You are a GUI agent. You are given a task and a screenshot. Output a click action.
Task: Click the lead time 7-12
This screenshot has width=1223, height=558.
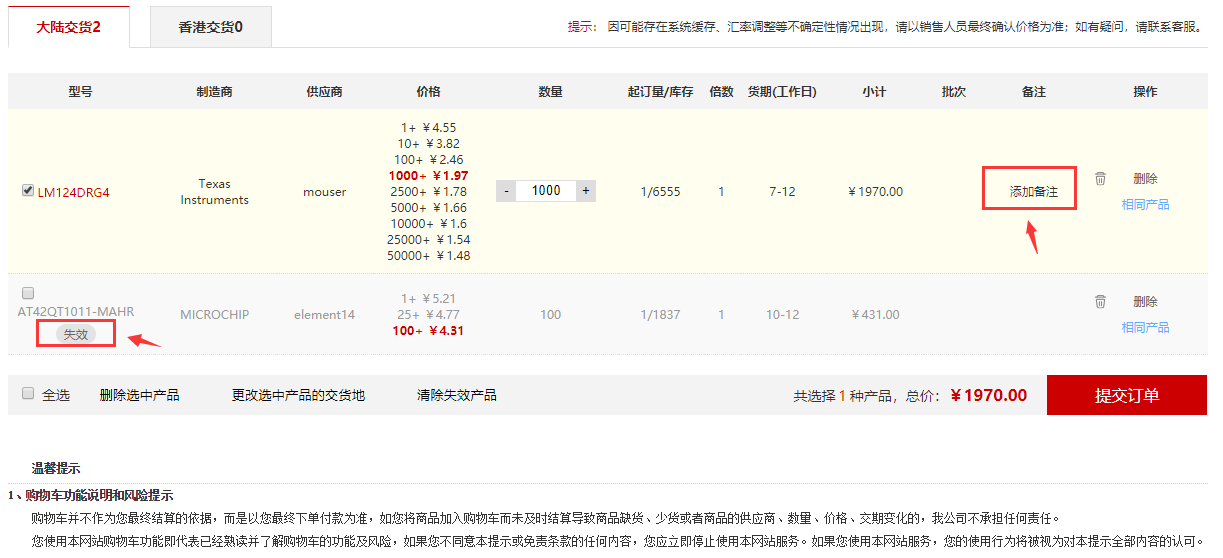782,192
